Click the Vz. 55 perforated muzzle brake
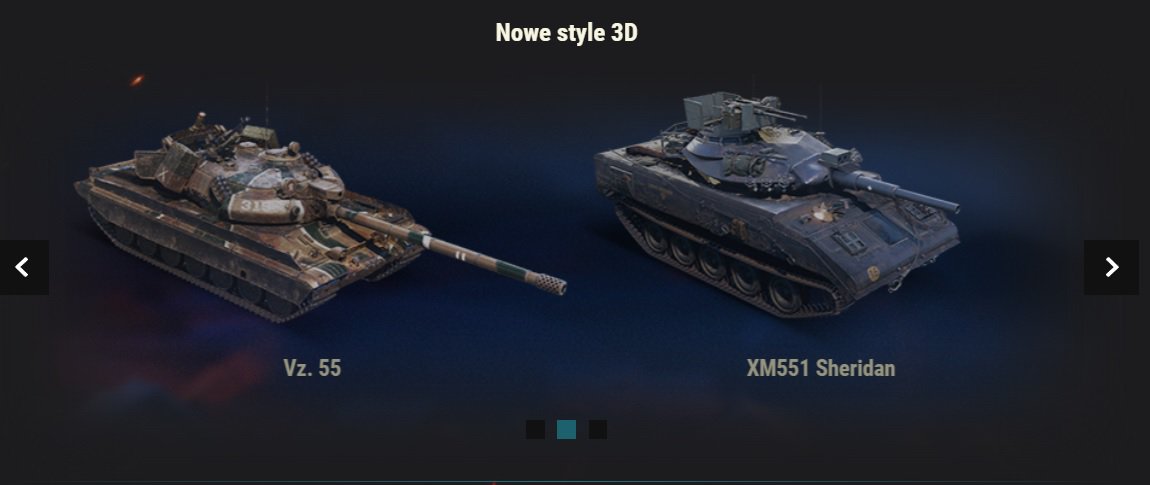Screen dimensions: 1150x485 click(549, 282)
